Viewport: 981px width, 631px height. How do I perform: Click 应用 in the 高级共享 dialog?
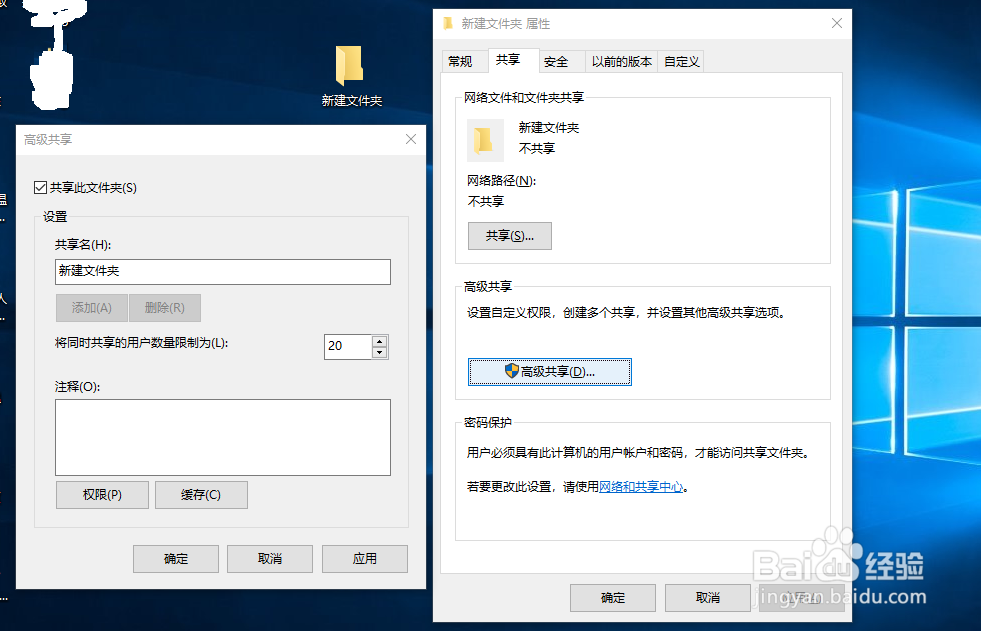pos(364,558)
